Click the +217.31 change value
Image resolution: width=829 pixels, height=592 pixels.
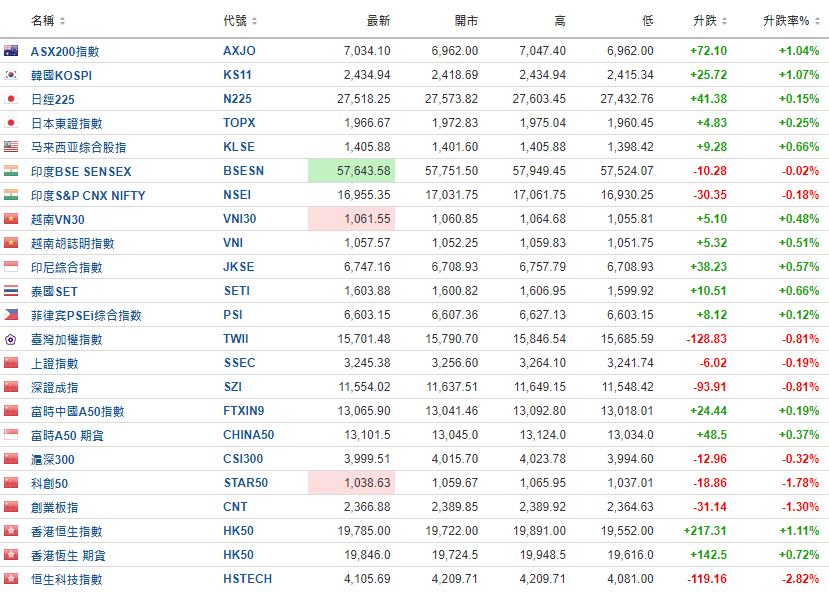coord(705,531)
